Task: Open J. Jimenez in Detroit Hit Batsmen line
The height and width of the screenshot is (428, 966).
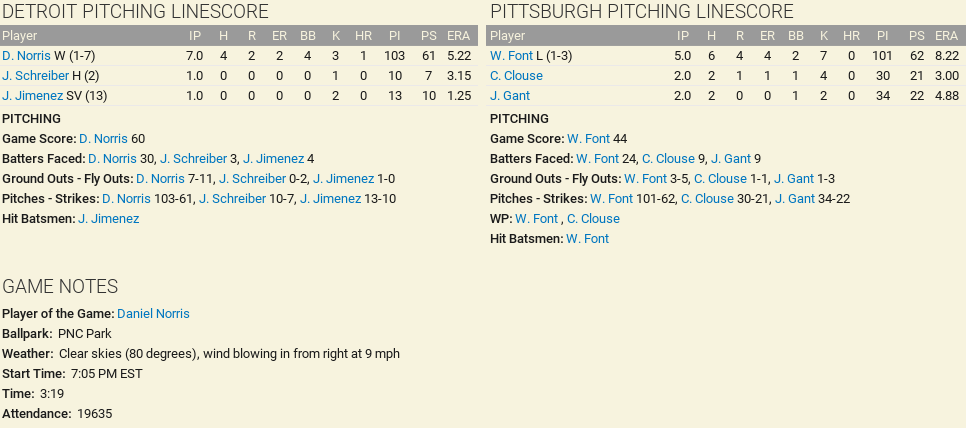Action: click(108, 218)
